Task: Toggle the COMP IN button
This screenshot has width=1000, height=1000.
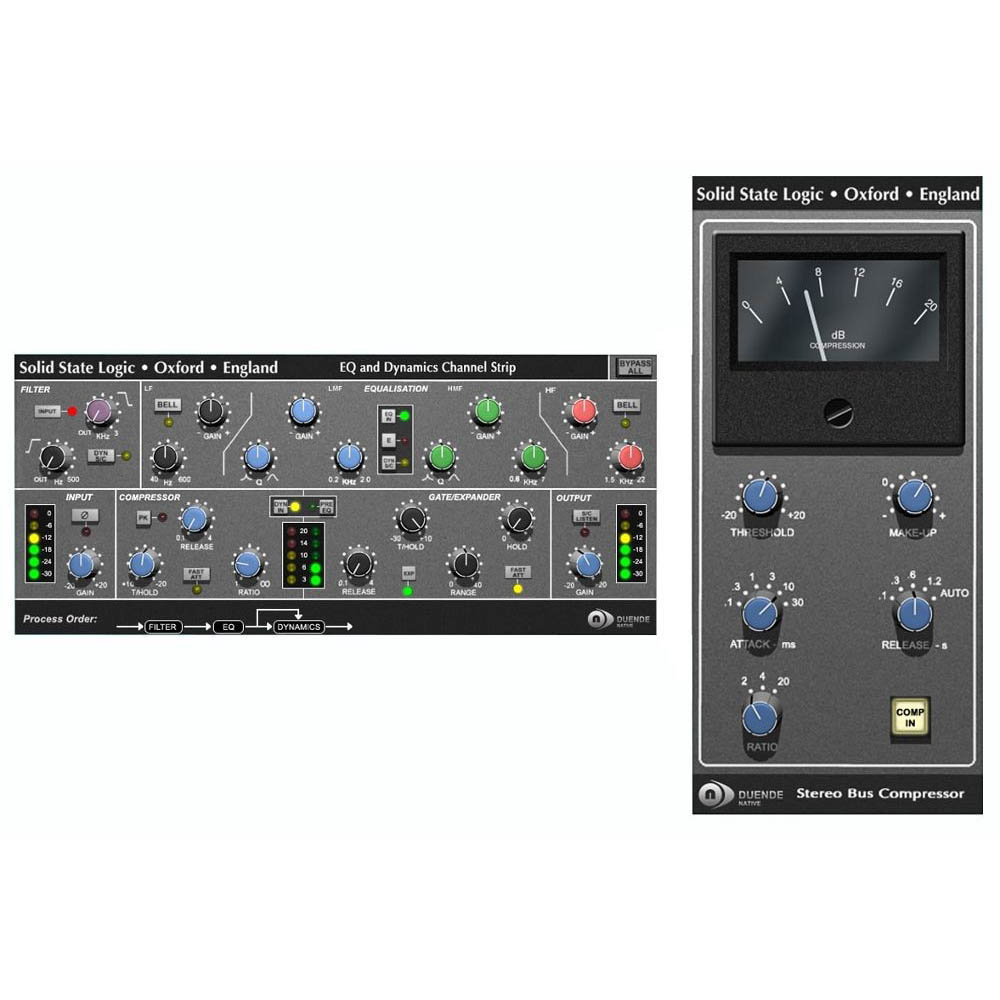Action: point(910,717)
